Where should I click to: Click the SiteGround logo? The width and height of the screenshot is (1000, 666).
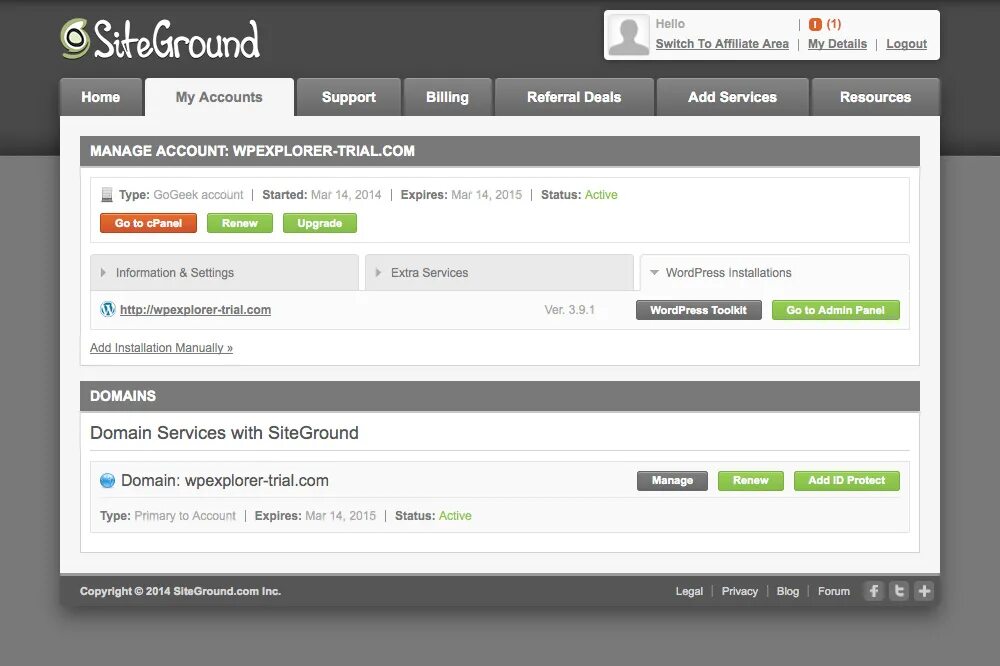tap(160, 39)
